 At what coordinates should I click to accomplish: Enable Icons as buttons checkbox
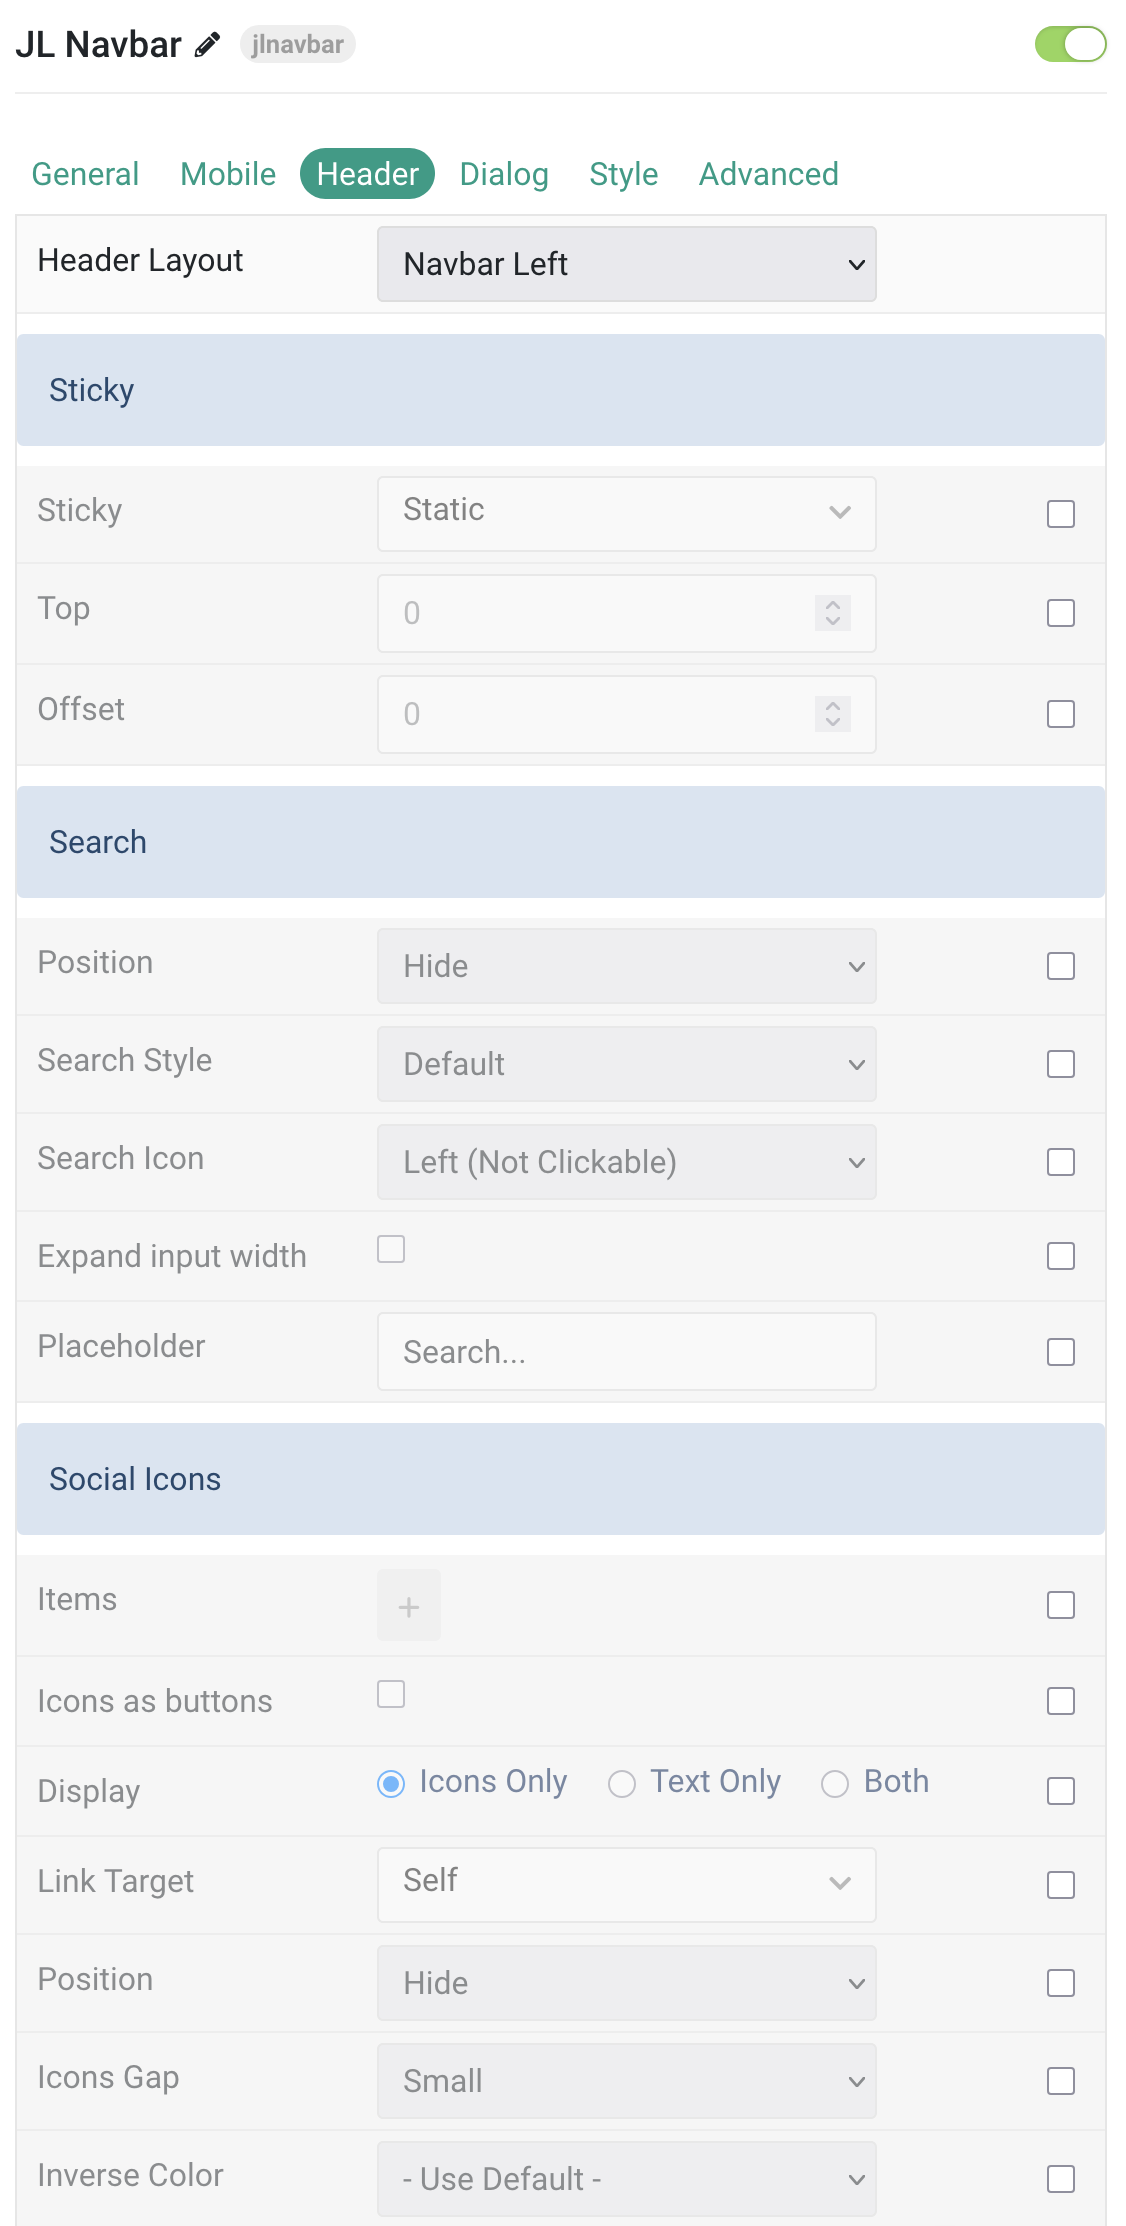[391, 1694]
